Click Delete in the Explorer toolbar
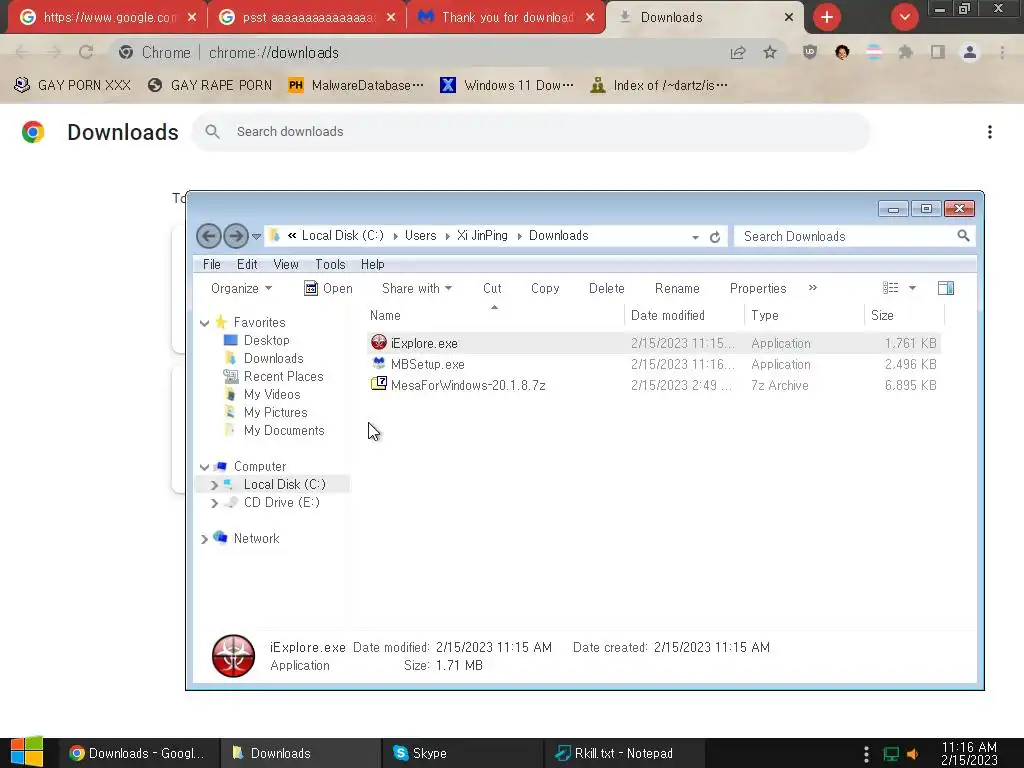This screenshot has width=1024, height=768. tap(606, 289)
